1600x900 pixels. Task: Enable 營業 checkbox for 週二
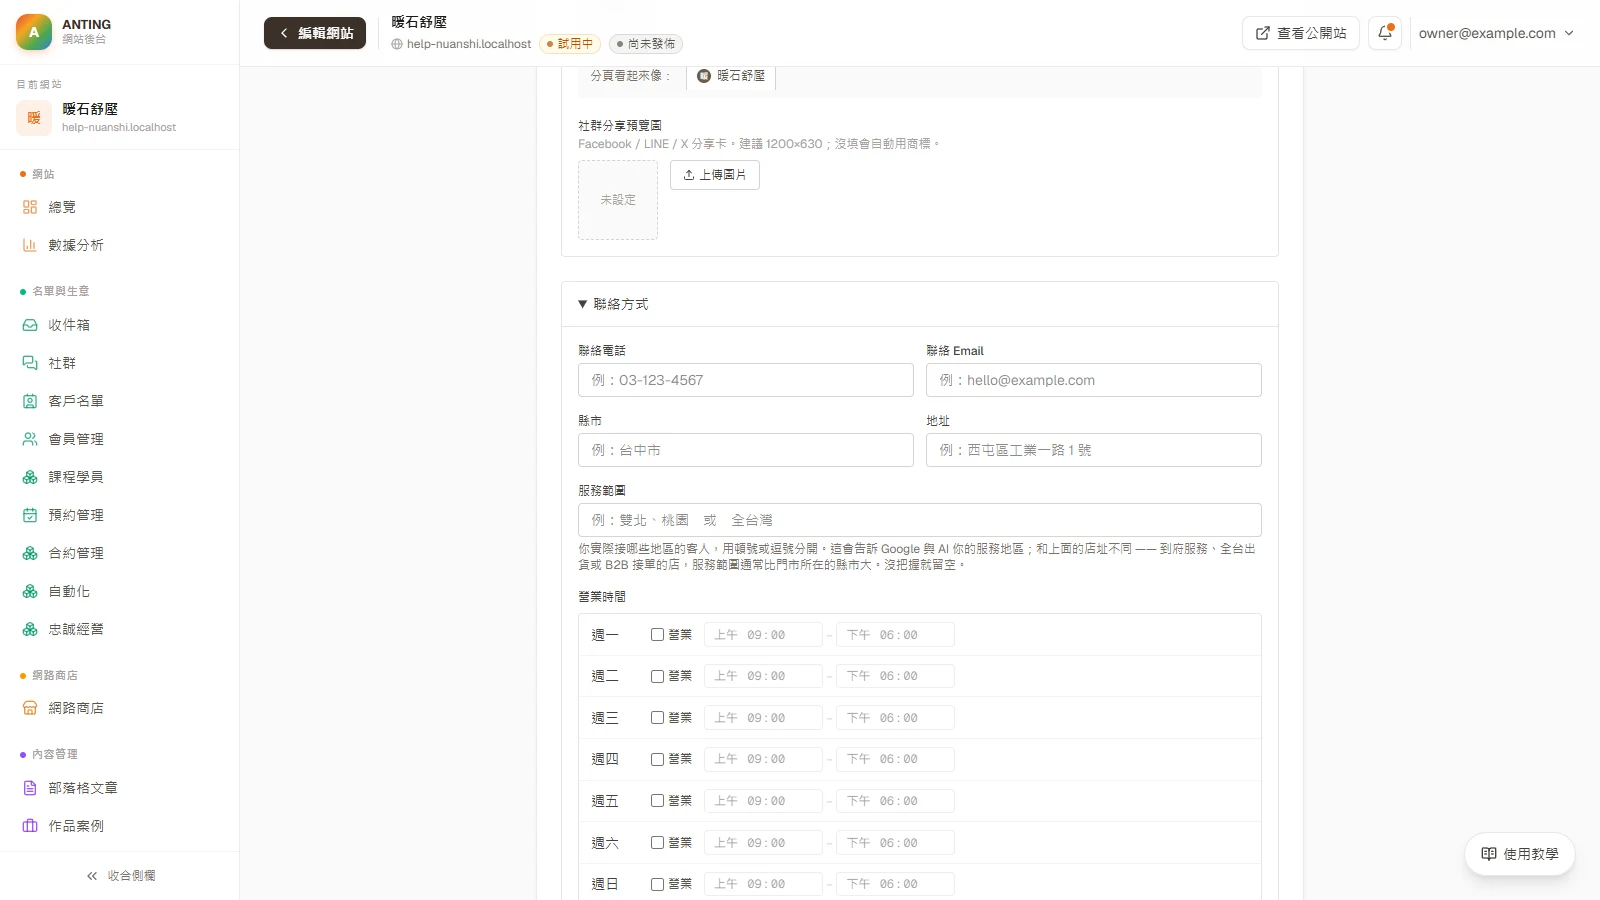(x=657, y=676)
